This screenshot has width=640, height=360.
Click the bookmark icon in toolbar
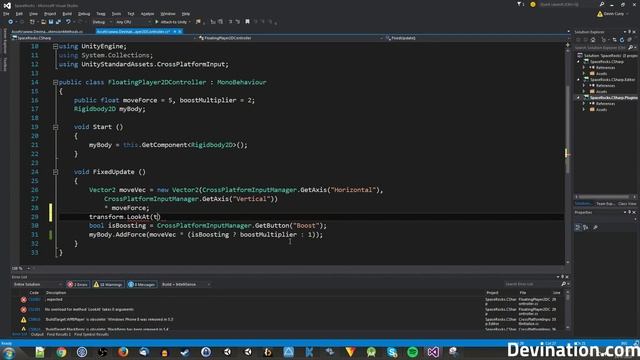pyautogui.click(x=247, y=22)
